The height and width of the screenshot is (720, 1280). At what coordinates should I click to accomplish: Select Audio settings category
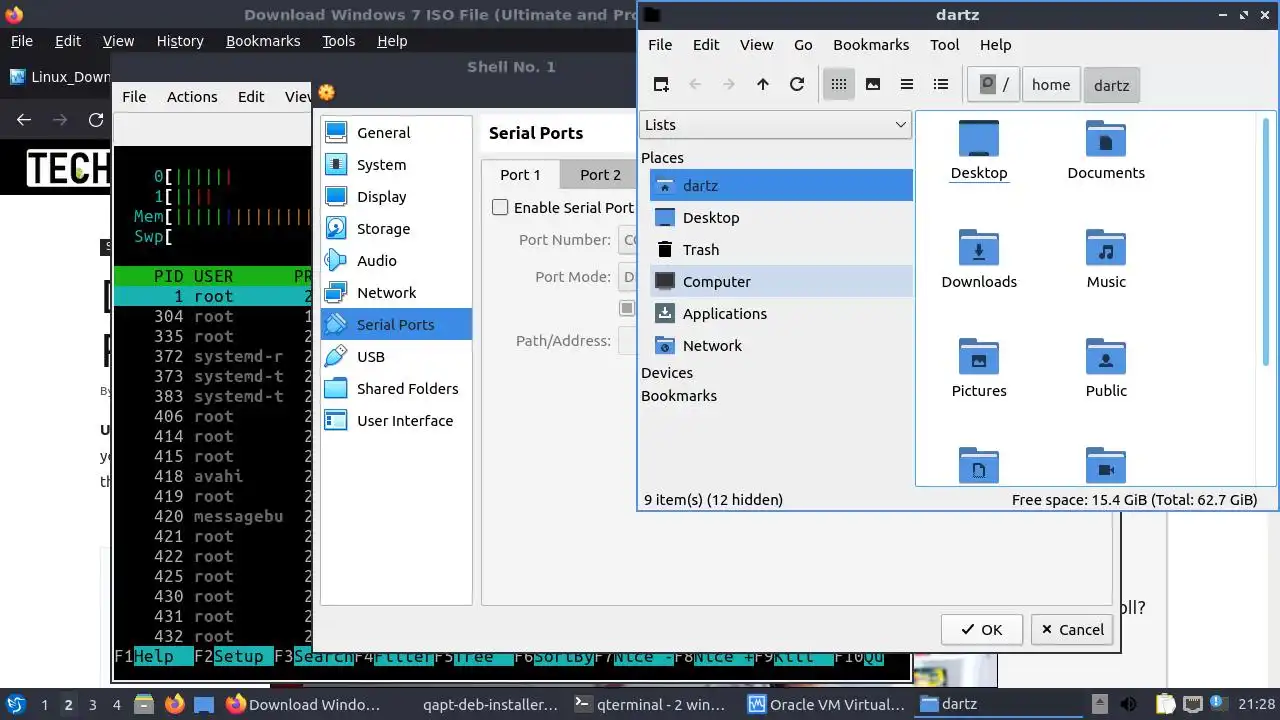click(x=396, y=260)
